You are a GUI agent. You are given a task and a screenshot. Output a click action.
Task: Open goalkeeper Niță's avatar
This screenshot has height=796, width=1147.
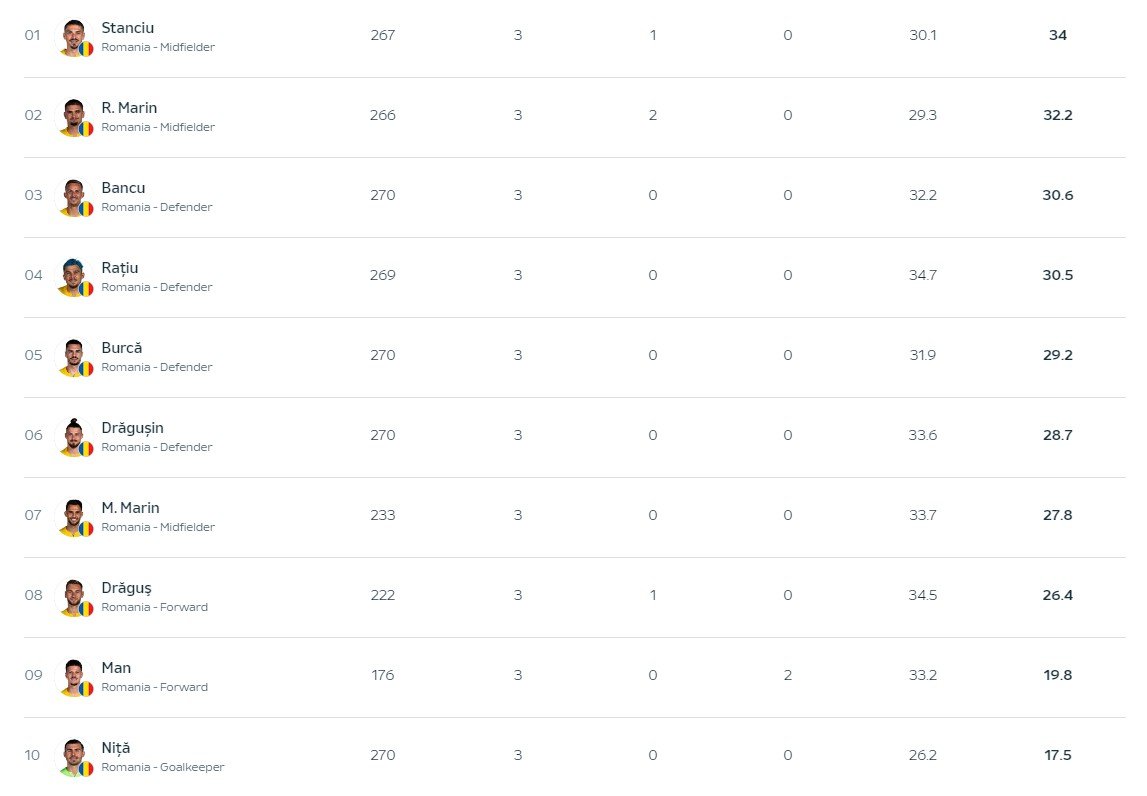point(74,757)
